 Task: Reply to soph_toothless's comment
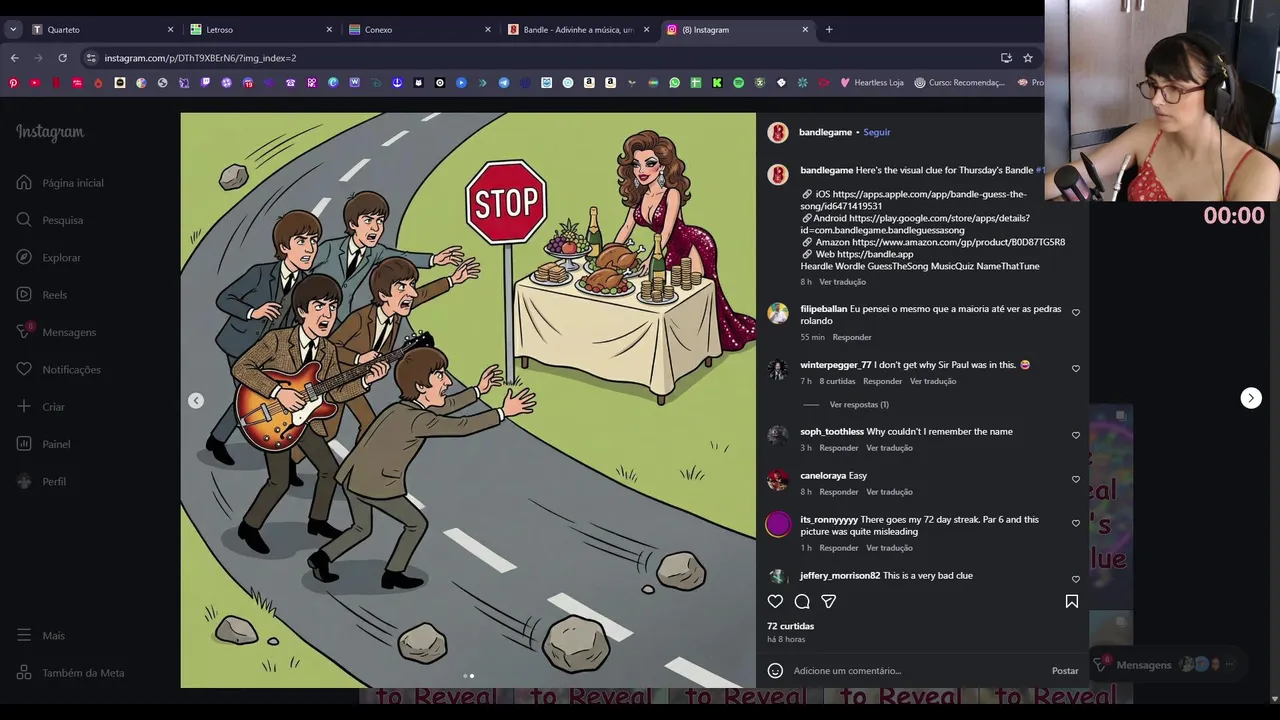coord(839,448)
